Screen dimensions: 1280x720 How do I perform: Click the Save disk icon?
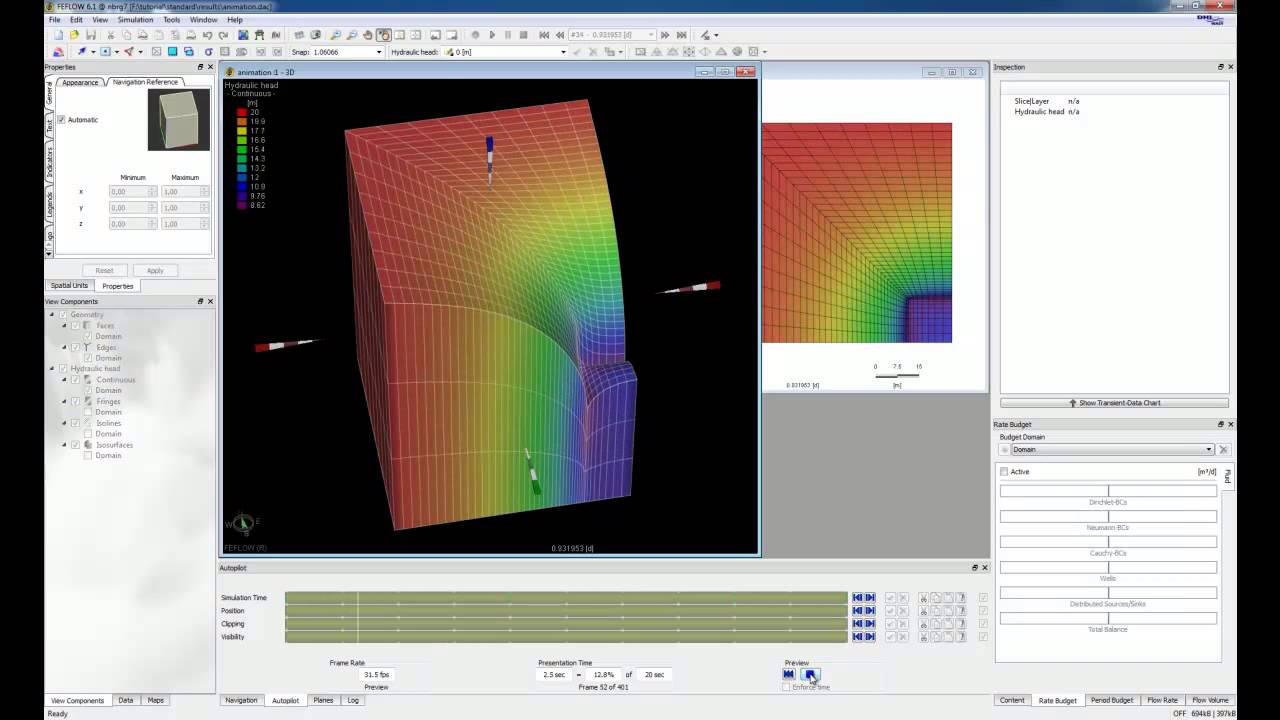[91, 35]
